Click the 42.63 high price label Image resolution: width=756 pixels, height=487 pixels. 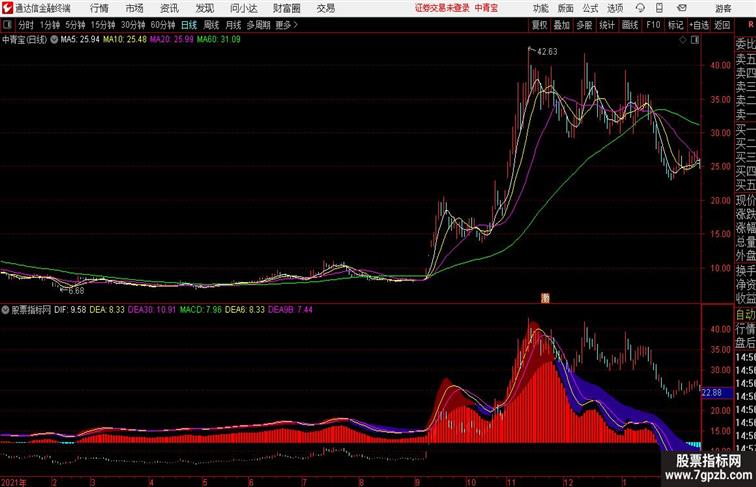(547, 52)
